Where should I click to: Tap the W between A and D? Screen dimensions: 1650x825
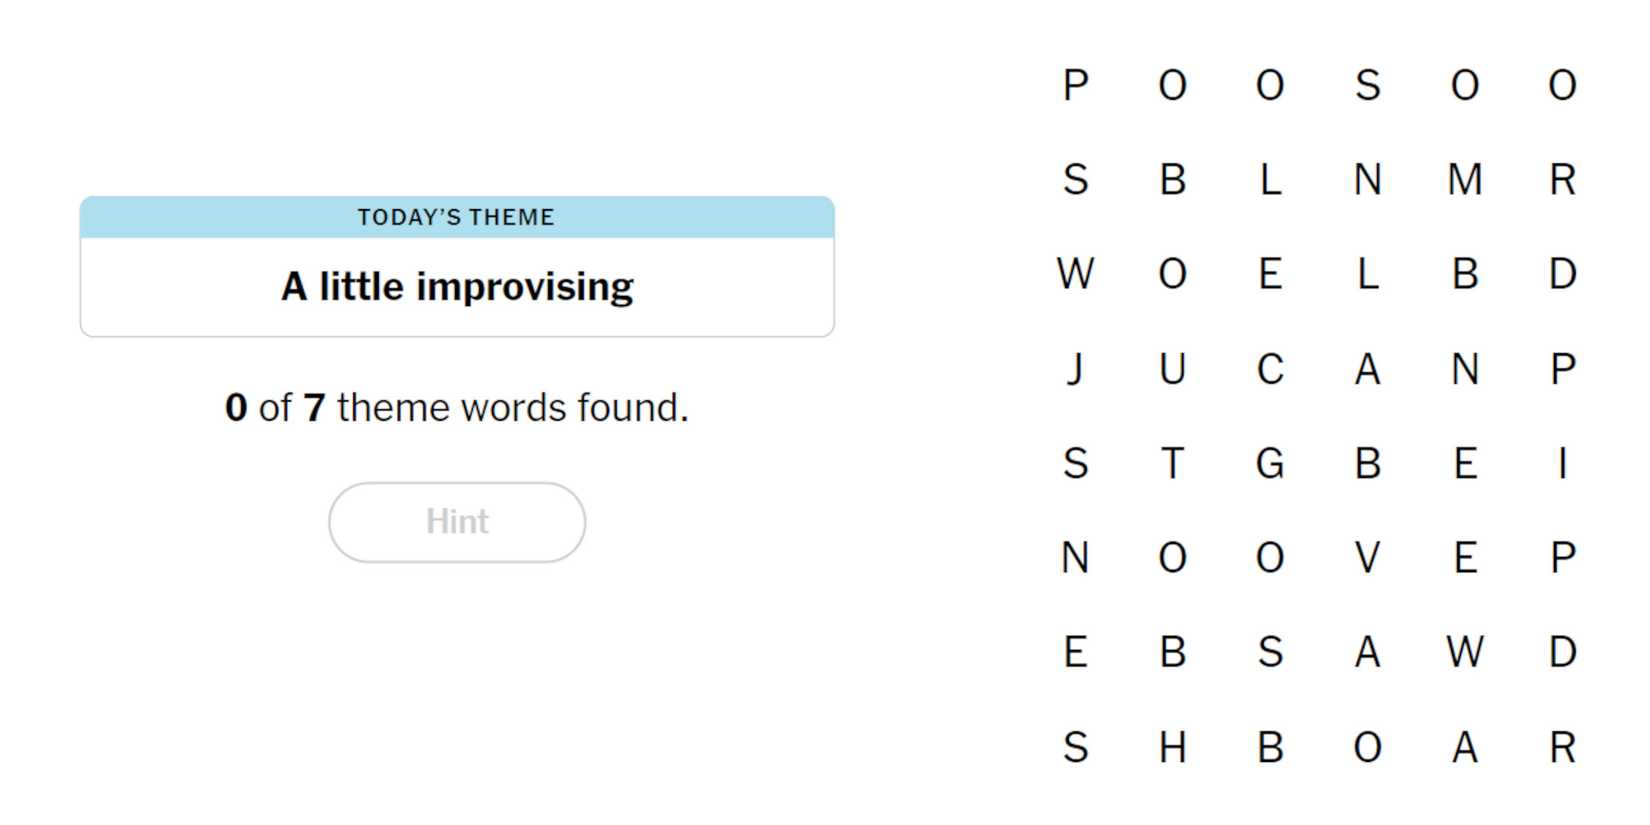point(1465,652)
